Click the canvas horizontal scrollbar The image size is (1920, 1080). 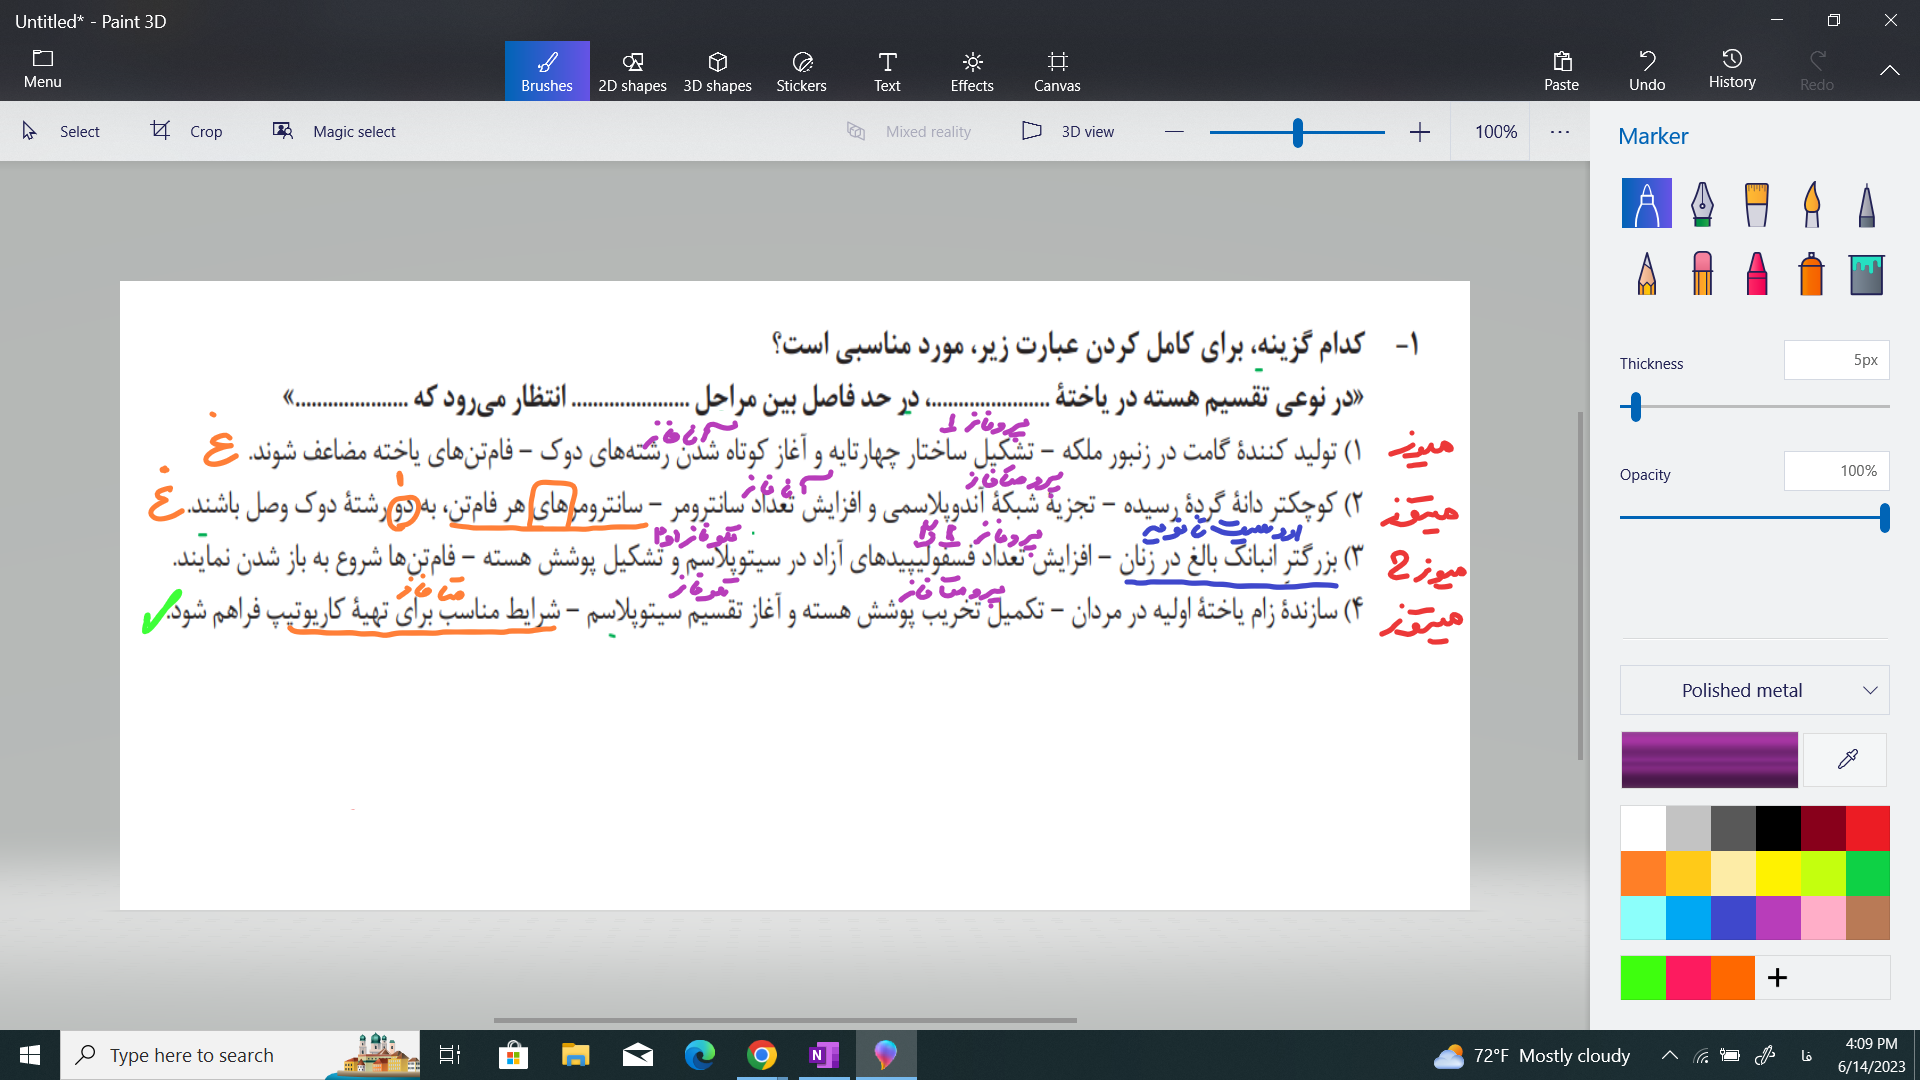tap(785, 1020)
